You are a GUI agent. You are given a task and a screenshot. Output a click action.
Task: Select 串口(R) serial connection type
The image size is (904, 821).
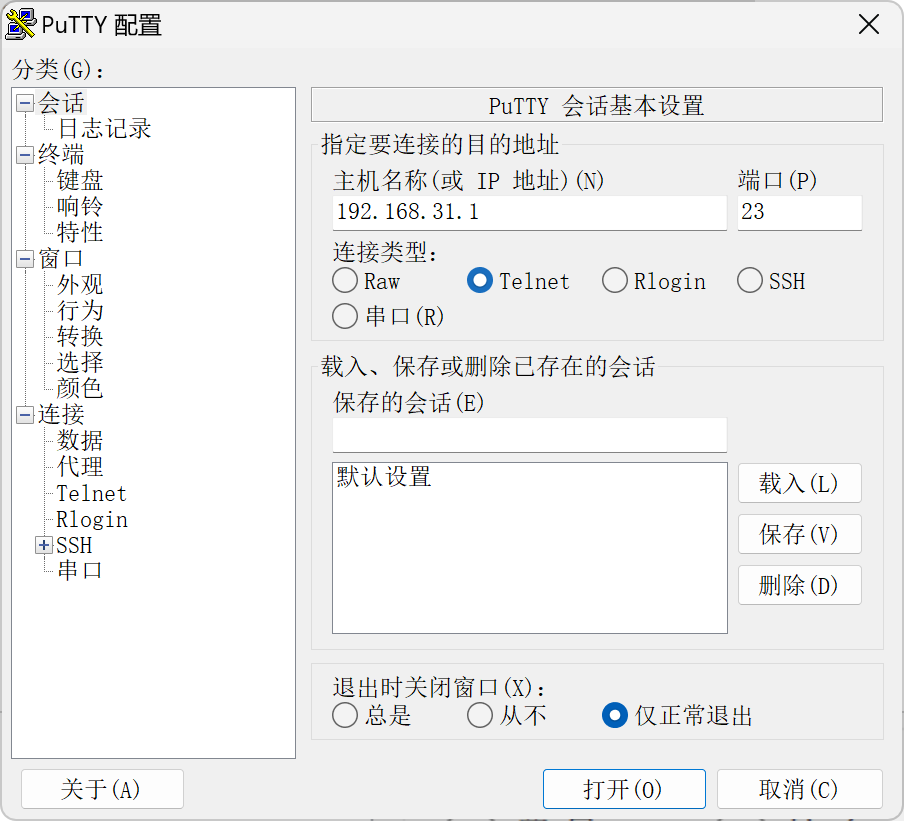345,317
